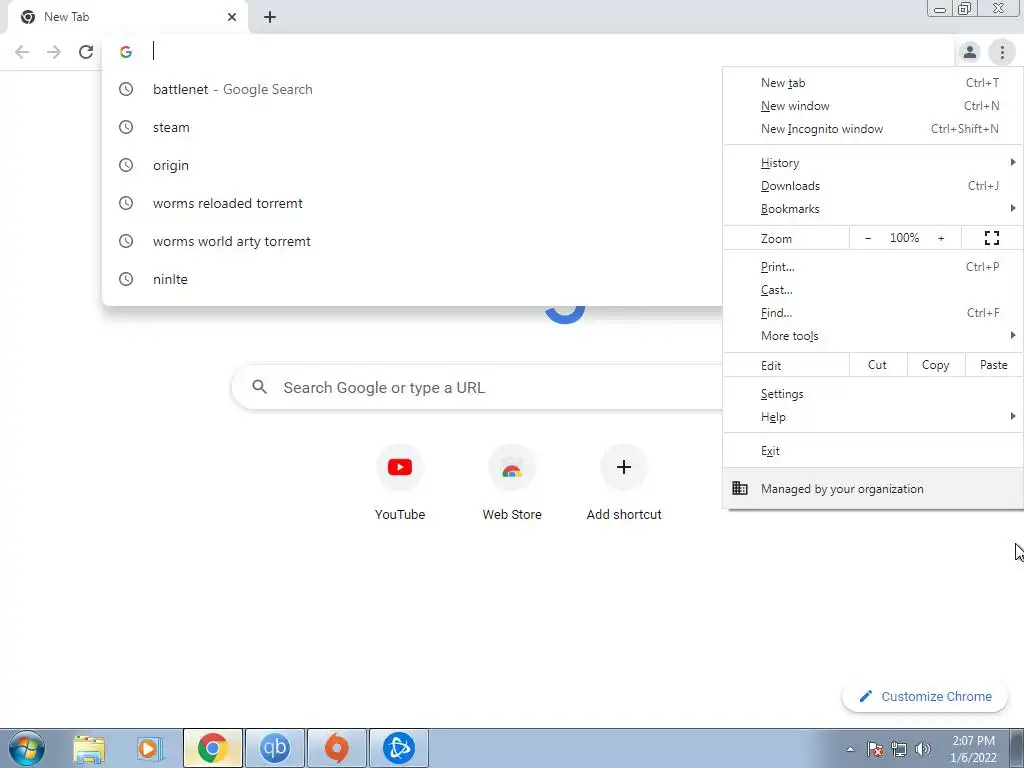Open Action Center flag tray icon
The image size is (1024, 768).
875,749
